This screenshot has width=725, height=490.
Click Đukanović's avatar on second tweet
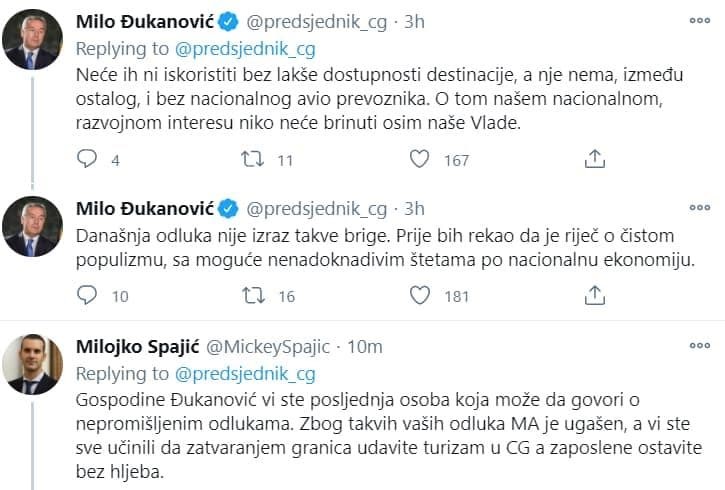(31, 229)
